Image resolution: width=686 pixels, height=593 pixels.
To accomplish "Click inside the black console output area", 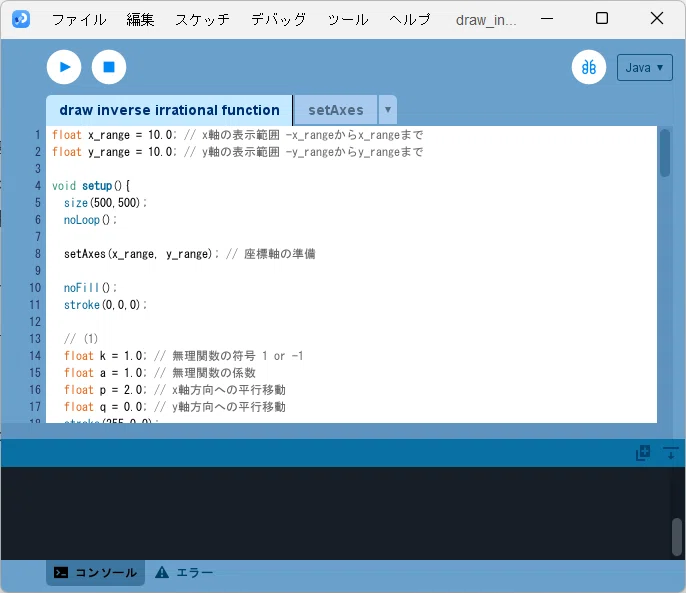I will point(336,513).
